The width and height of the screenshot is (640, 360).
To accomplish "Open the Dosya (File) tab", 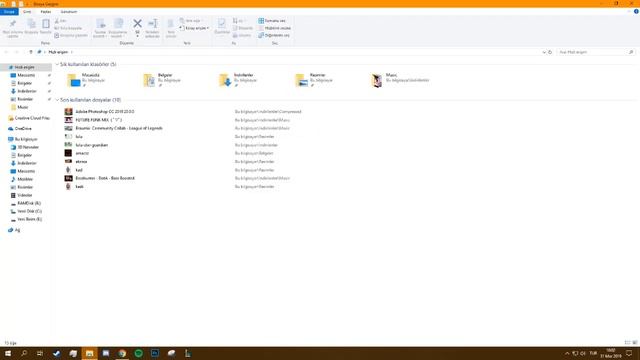I will click(9, 12).
